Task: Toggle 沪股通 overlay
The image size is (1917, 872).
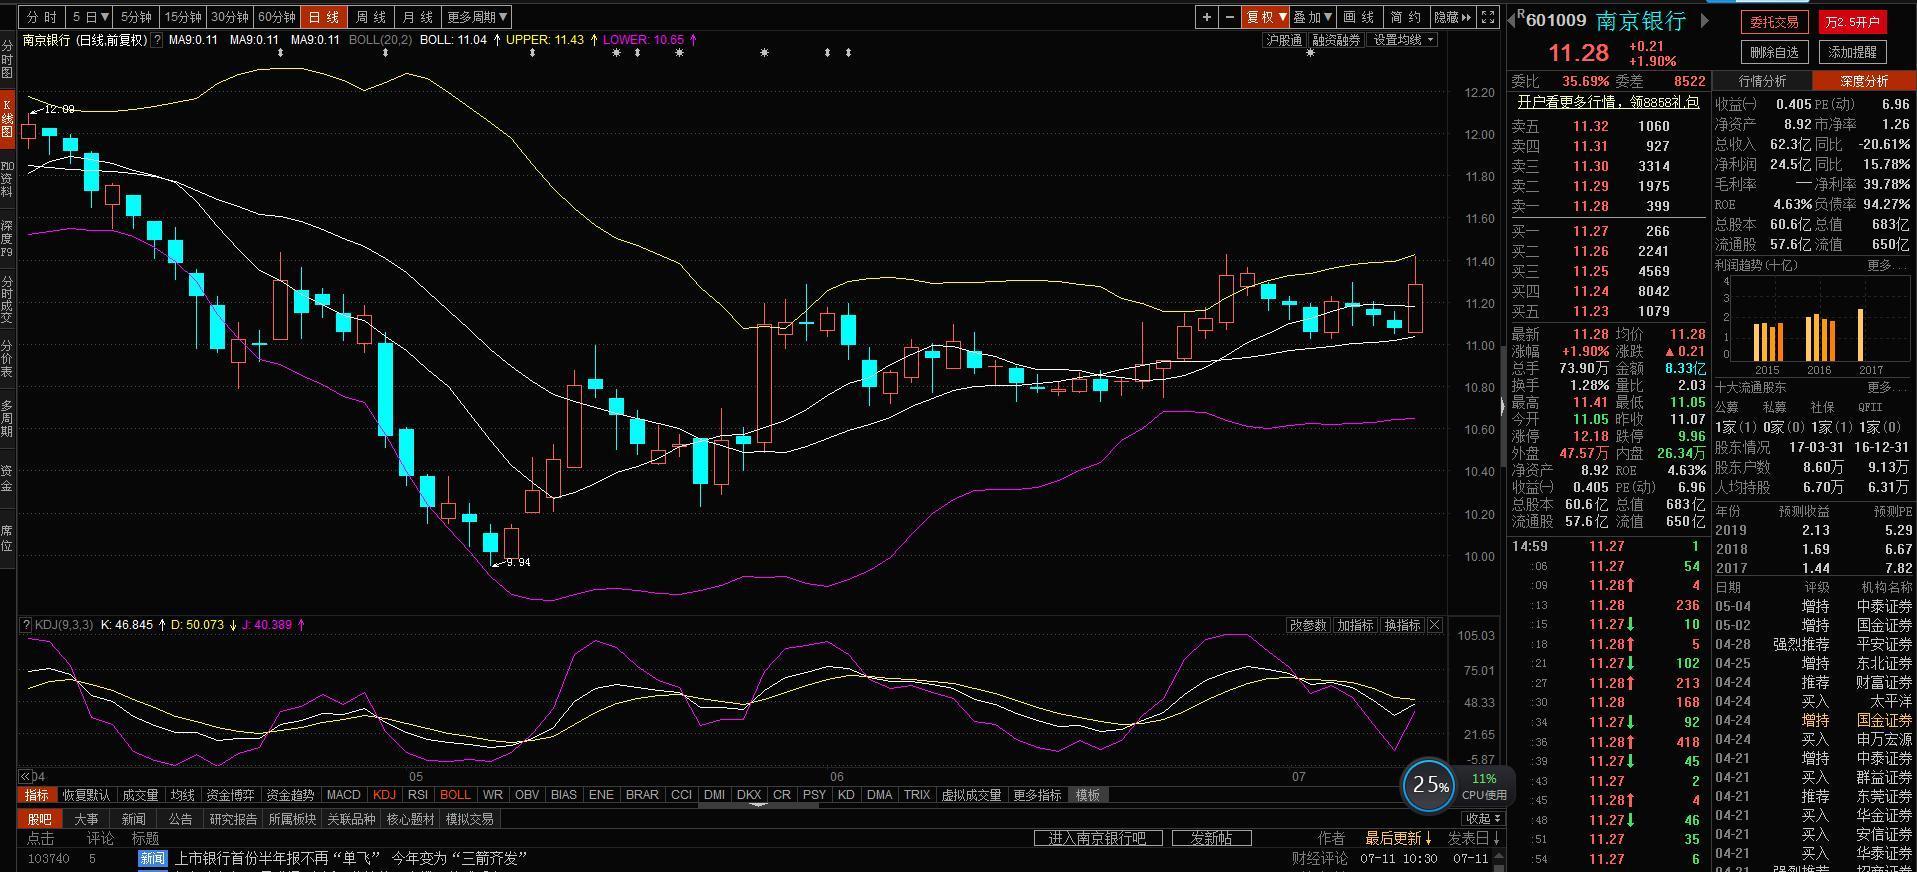Action: click(x=1284, y=40)
